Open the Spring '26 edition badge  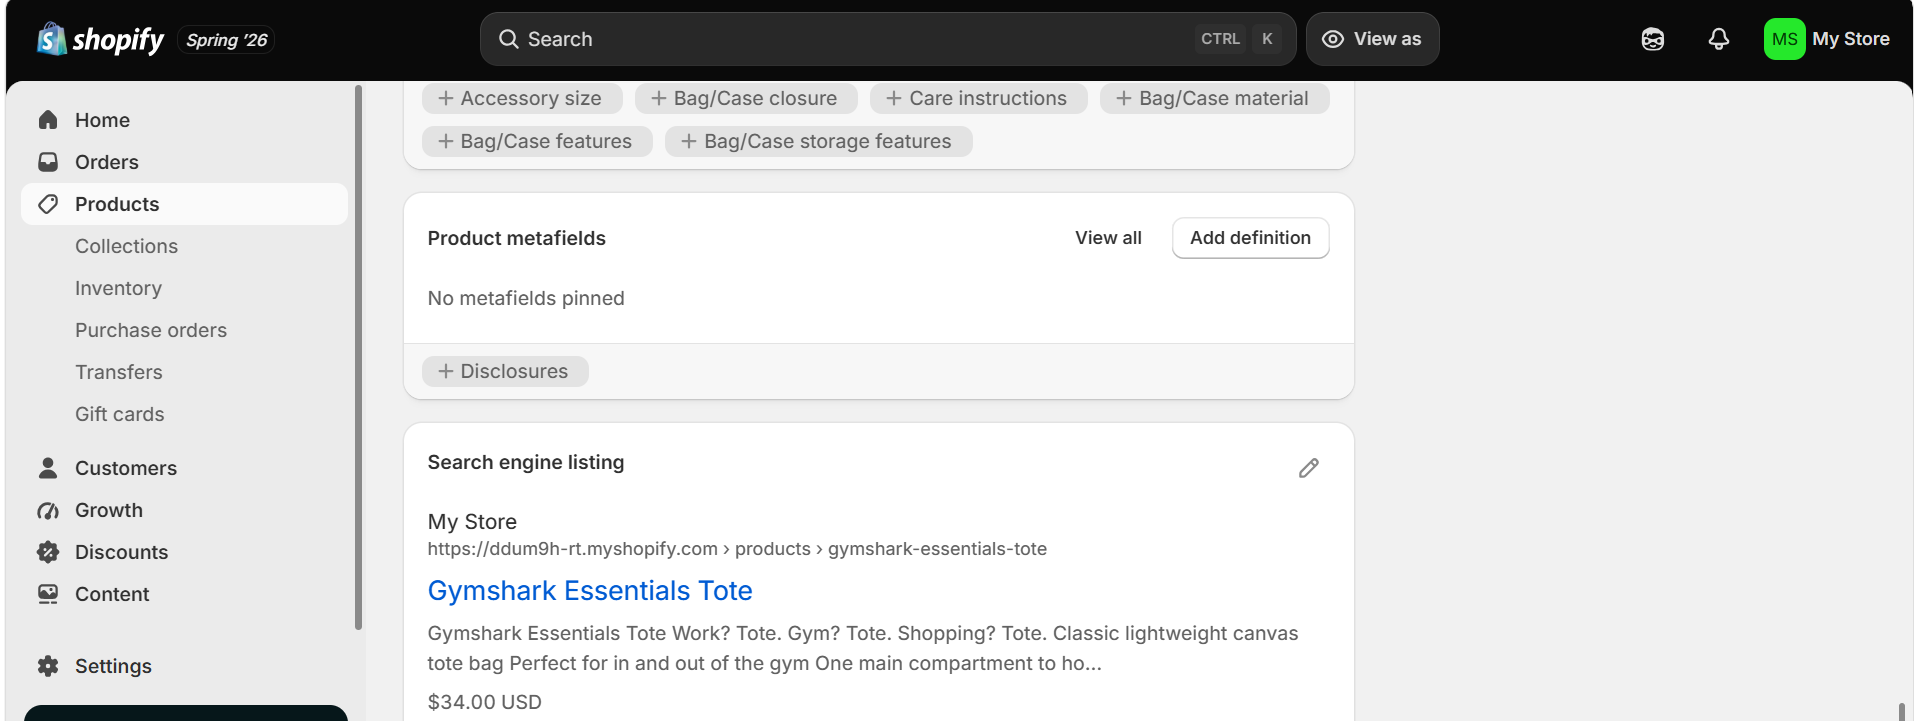[227, 40]
